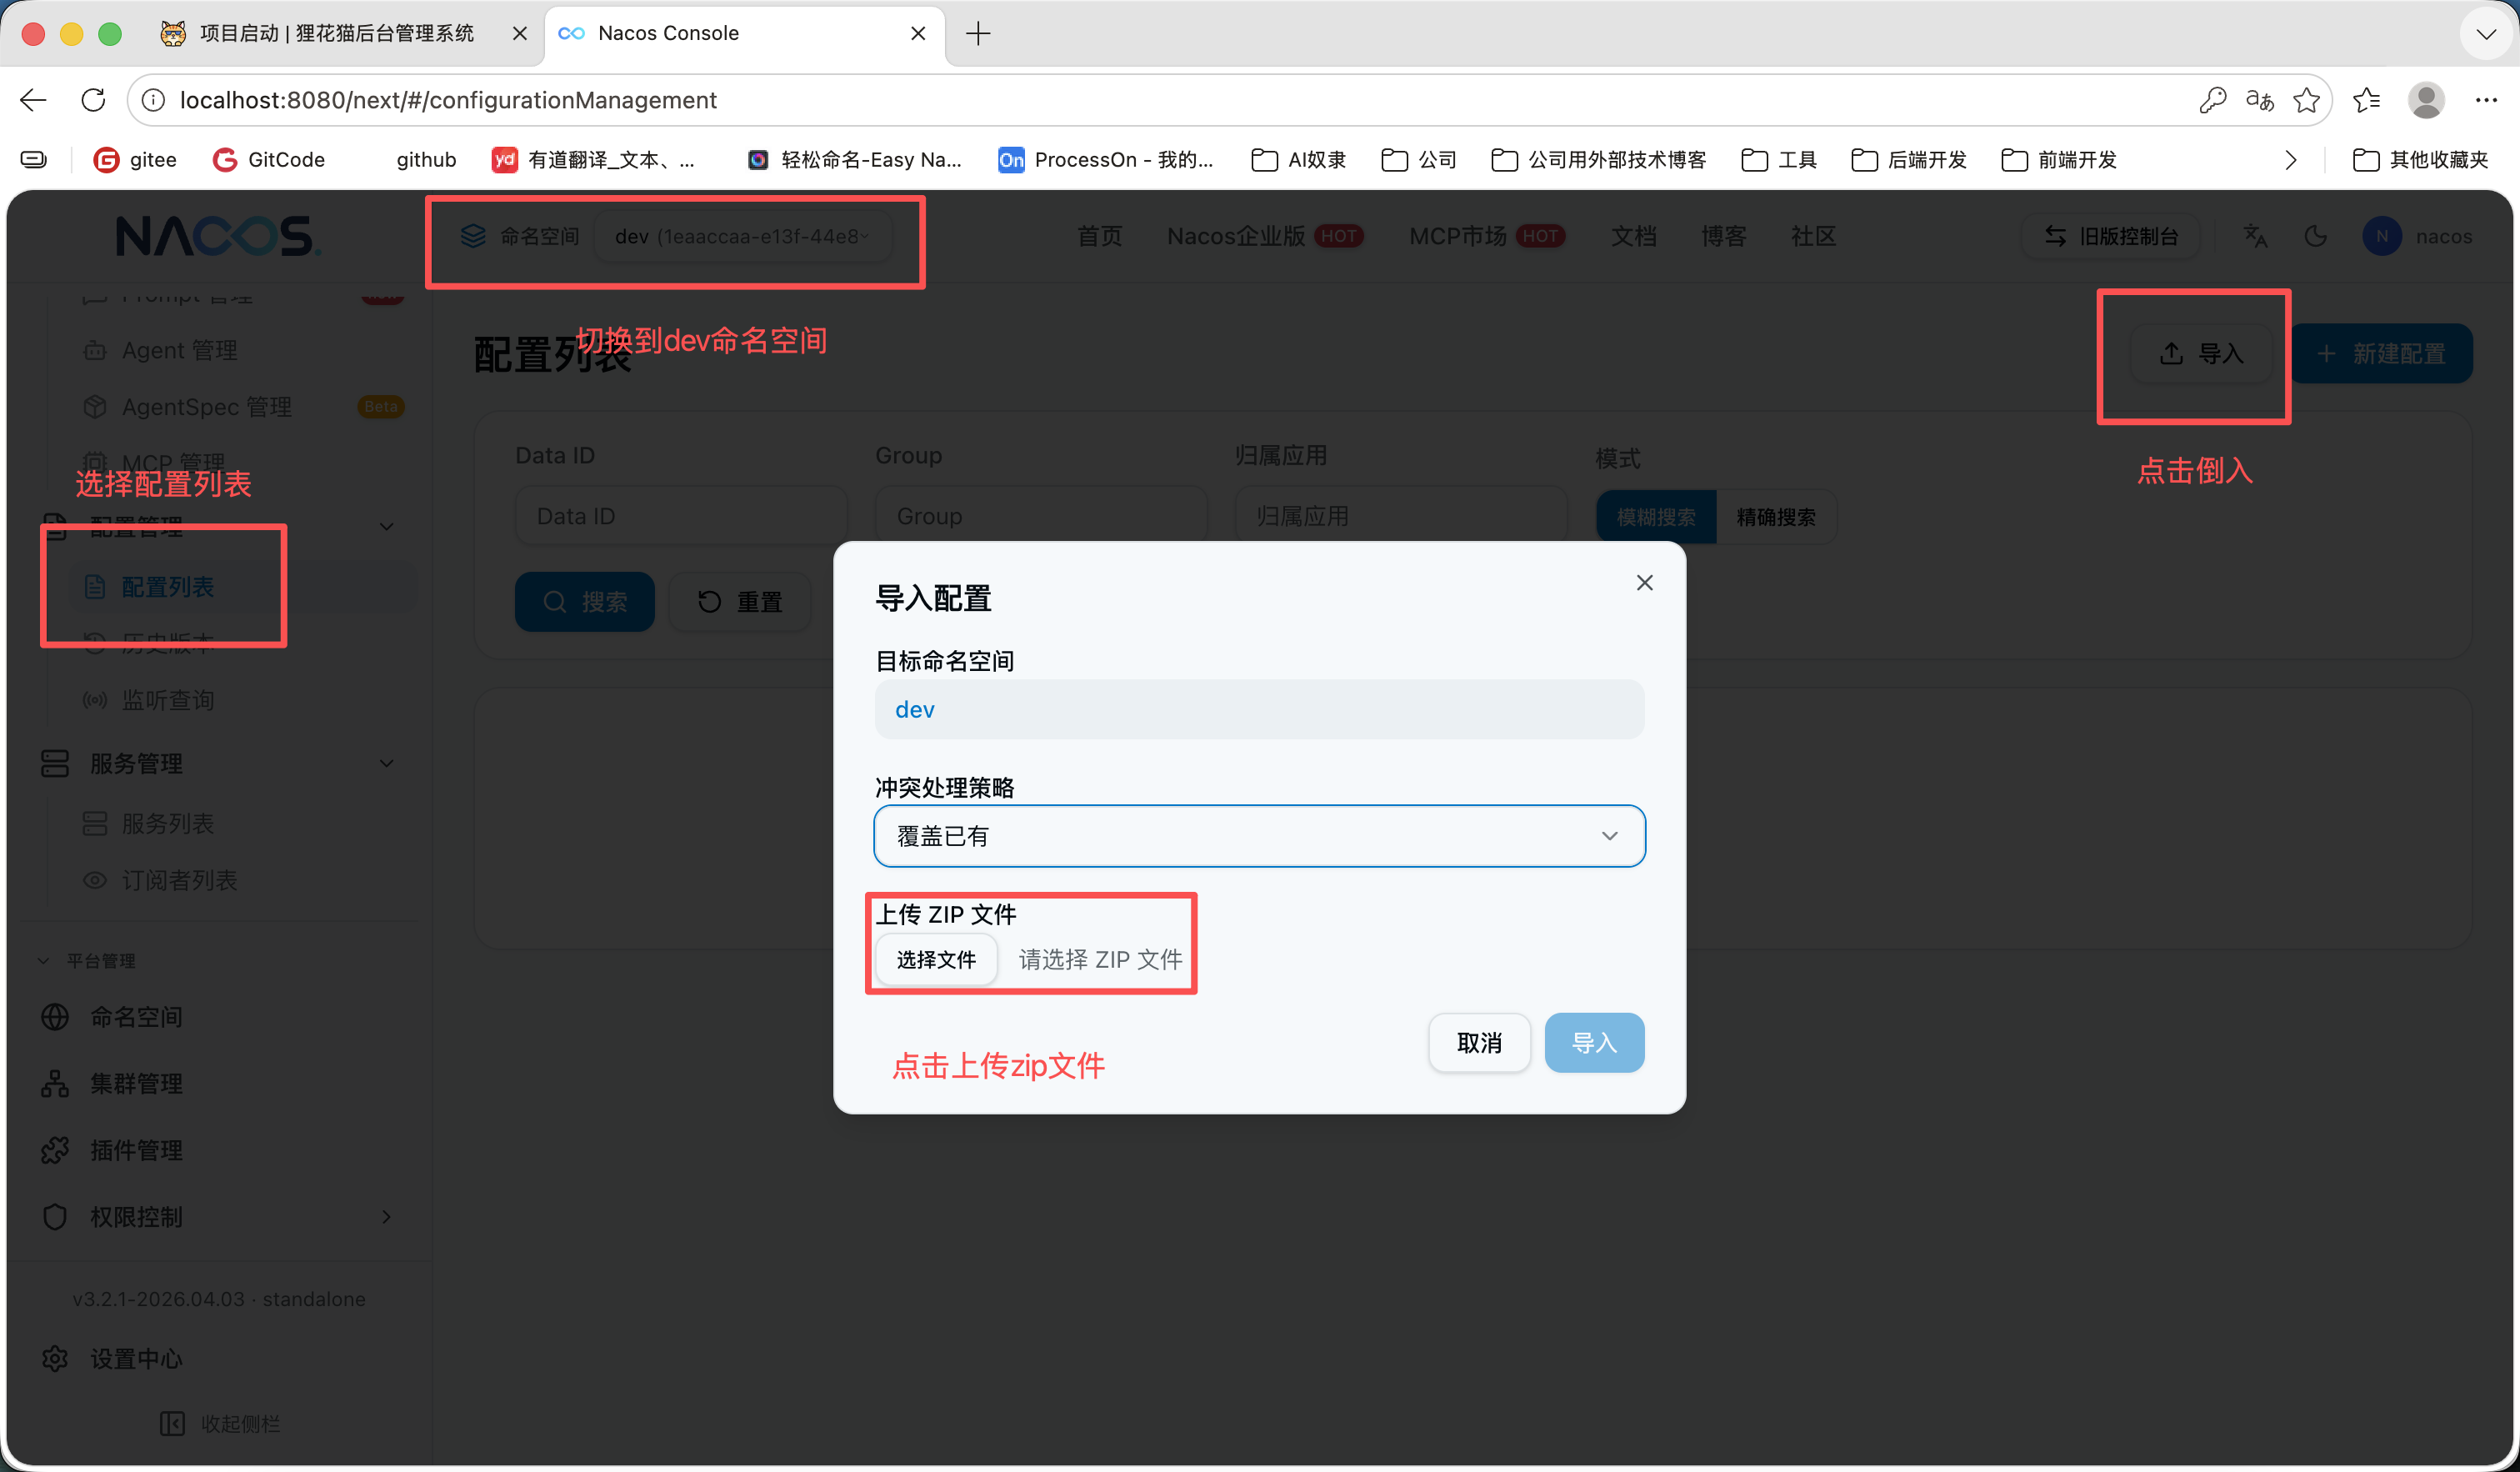Close the Nacos Console tab

click(918, 33)
